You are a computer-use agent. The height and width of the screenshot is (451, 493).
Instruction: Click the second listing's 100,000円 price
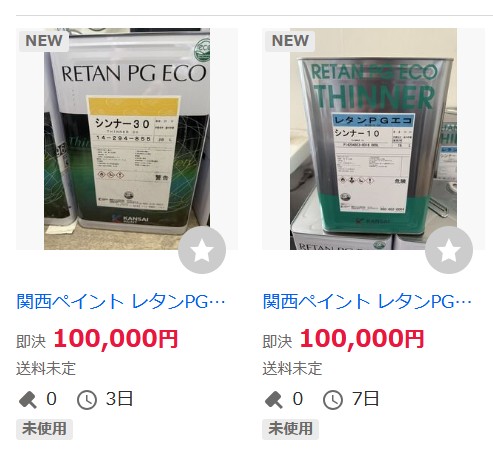(362, 339)
